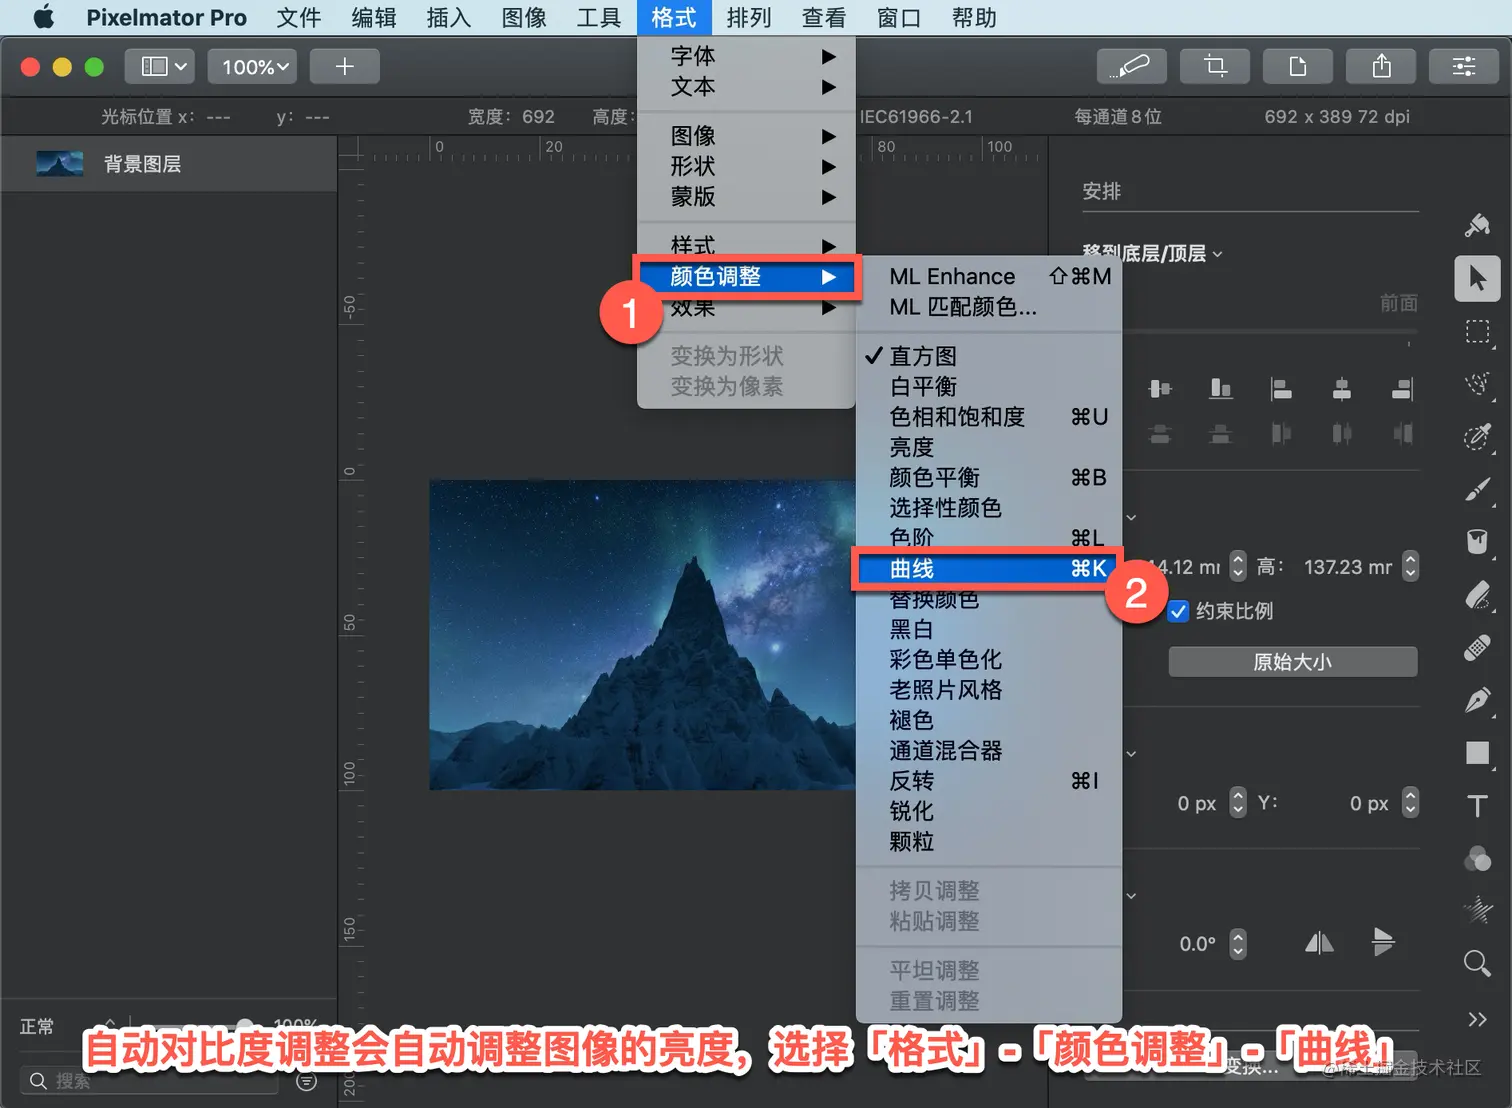Expand the 蒙版 submenu
1512x1108 pixels.
click(746, 197)
